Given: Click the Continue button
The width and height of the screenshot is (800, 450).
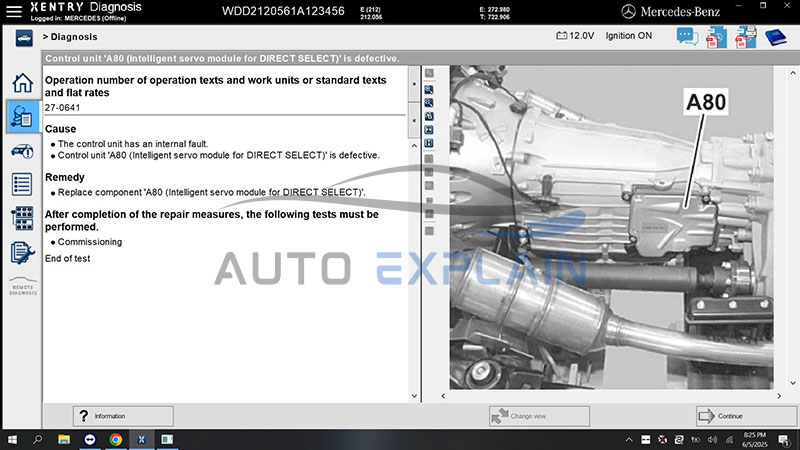Looking at the screenshot, I should coord(746,416).
